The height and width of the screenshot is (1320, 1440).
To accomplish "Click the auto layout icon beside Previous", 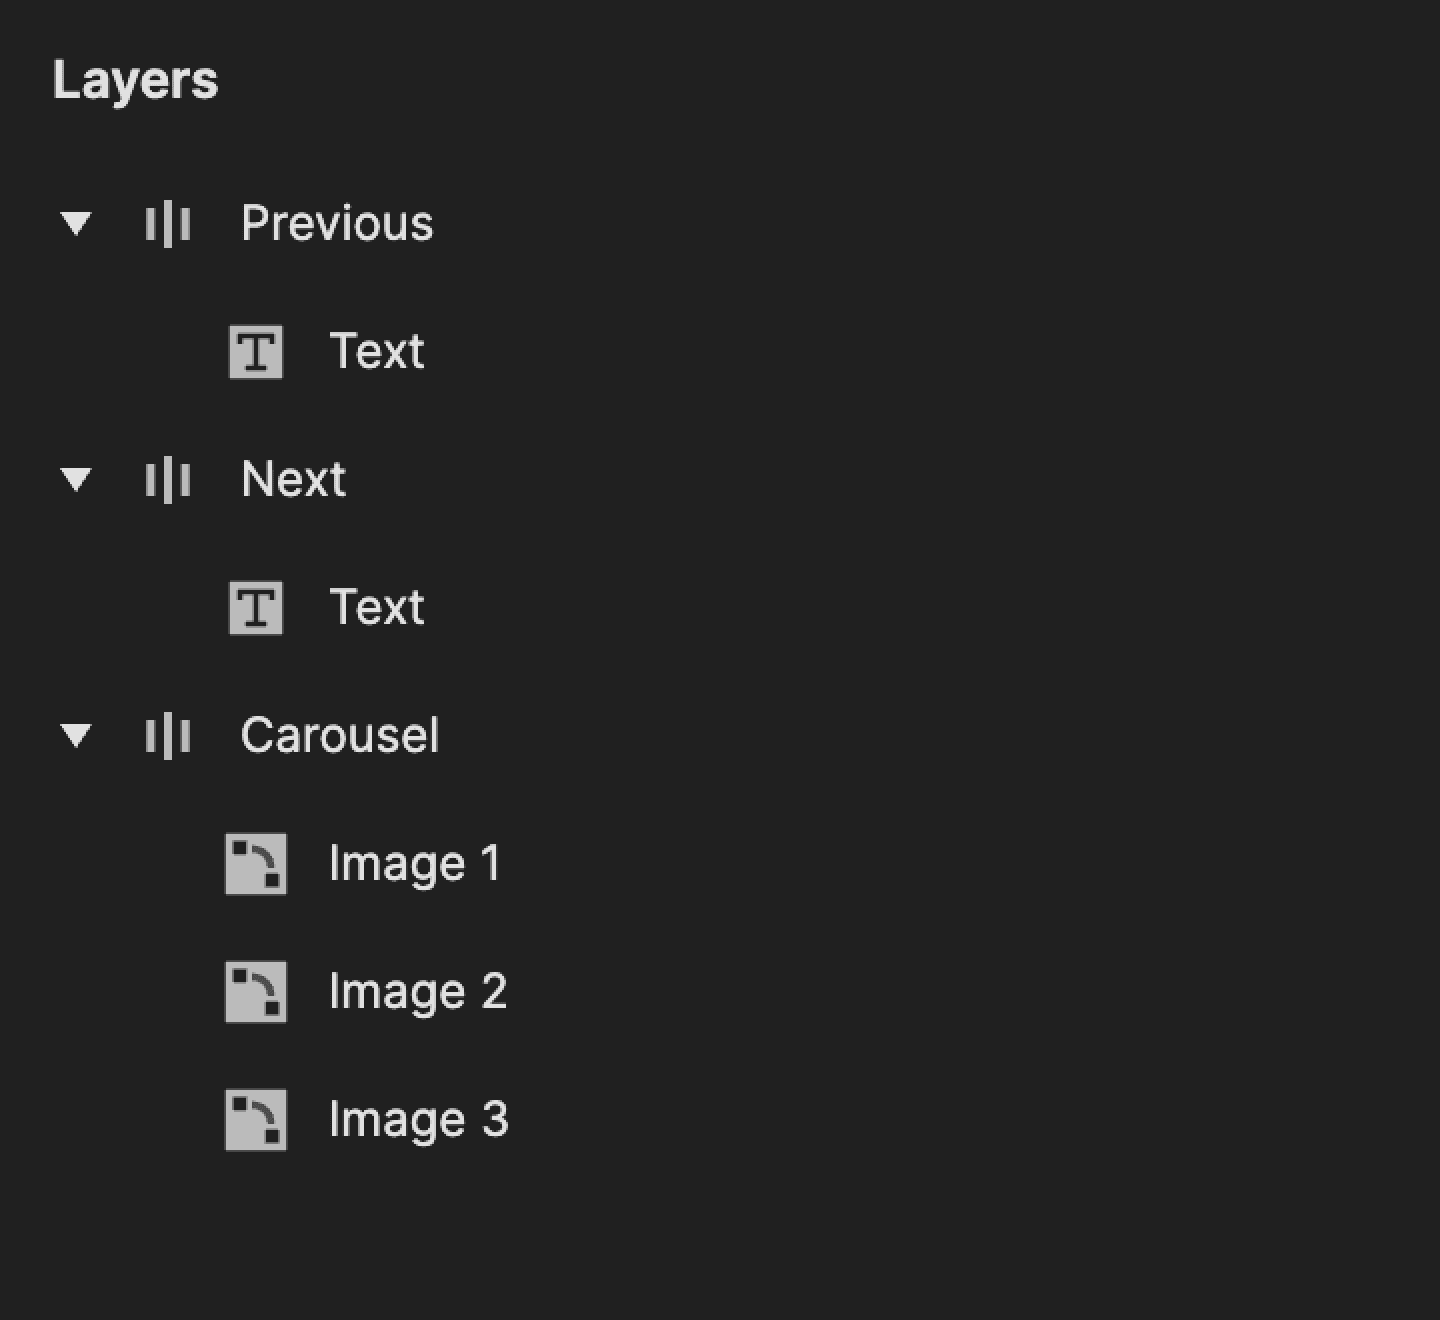I will pos(168,224).
